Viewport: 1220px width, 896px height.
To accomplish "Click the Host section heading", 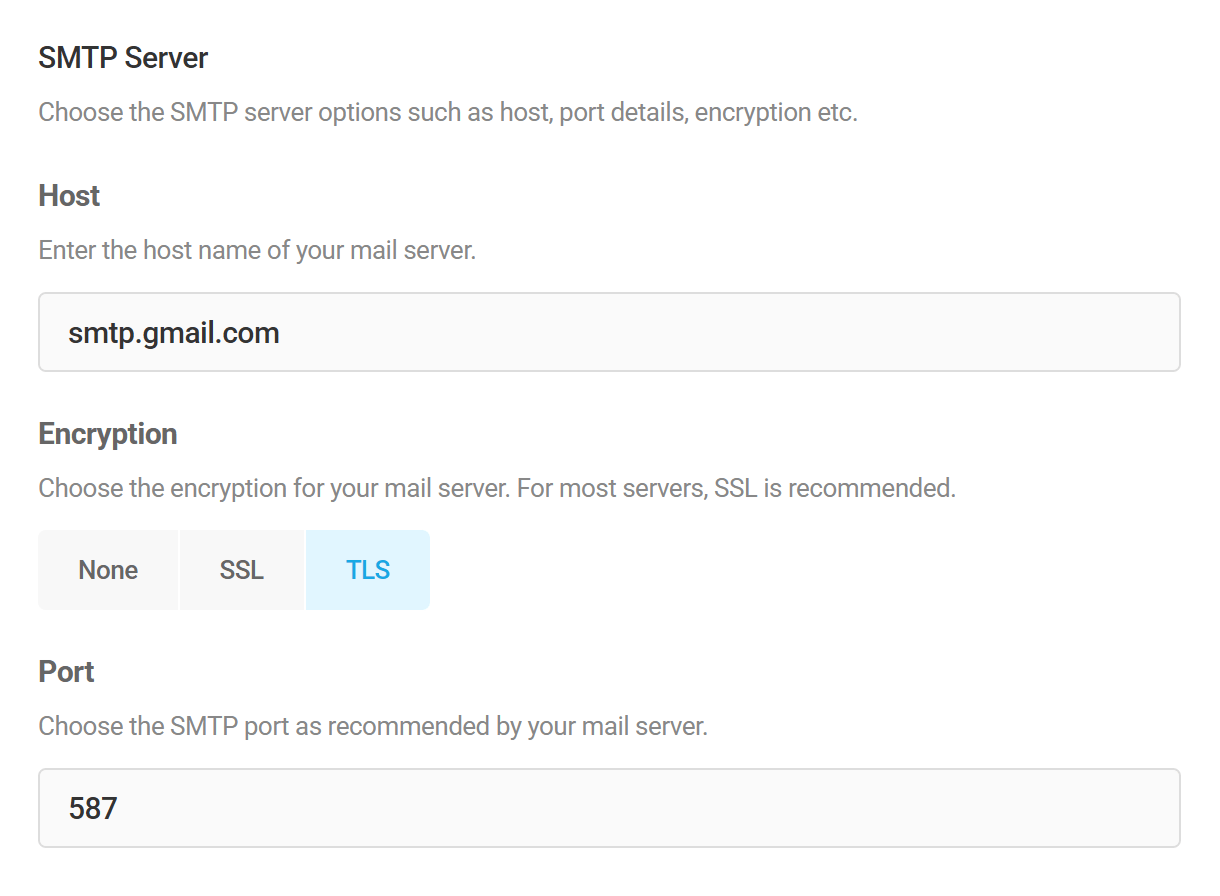I will coord(68,196).
